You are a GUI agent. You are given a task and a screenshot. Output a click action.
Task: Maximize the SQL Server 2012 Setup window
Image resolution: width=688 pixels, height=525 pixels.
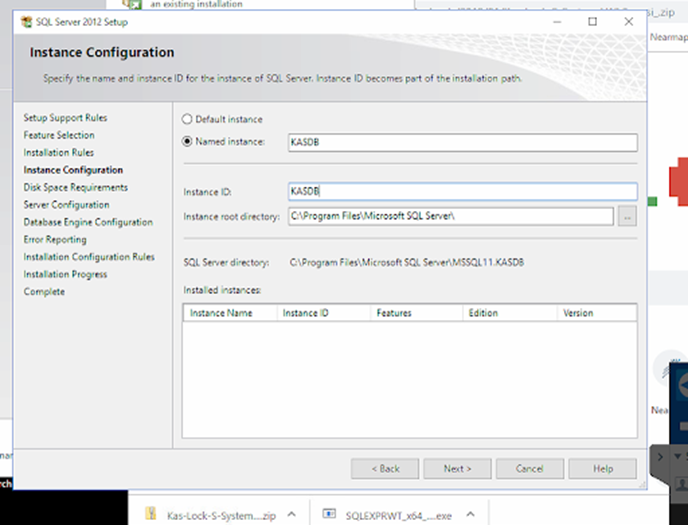coord(592,21)
